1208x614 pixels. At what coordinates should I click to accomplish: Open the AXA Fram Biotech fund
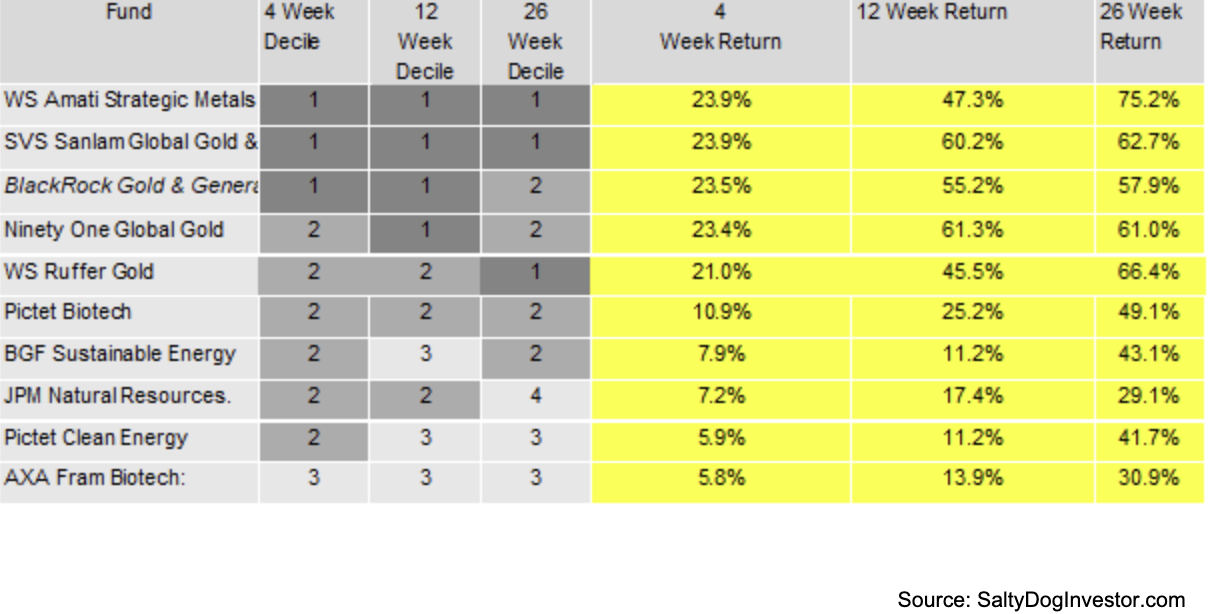(95, 478)
